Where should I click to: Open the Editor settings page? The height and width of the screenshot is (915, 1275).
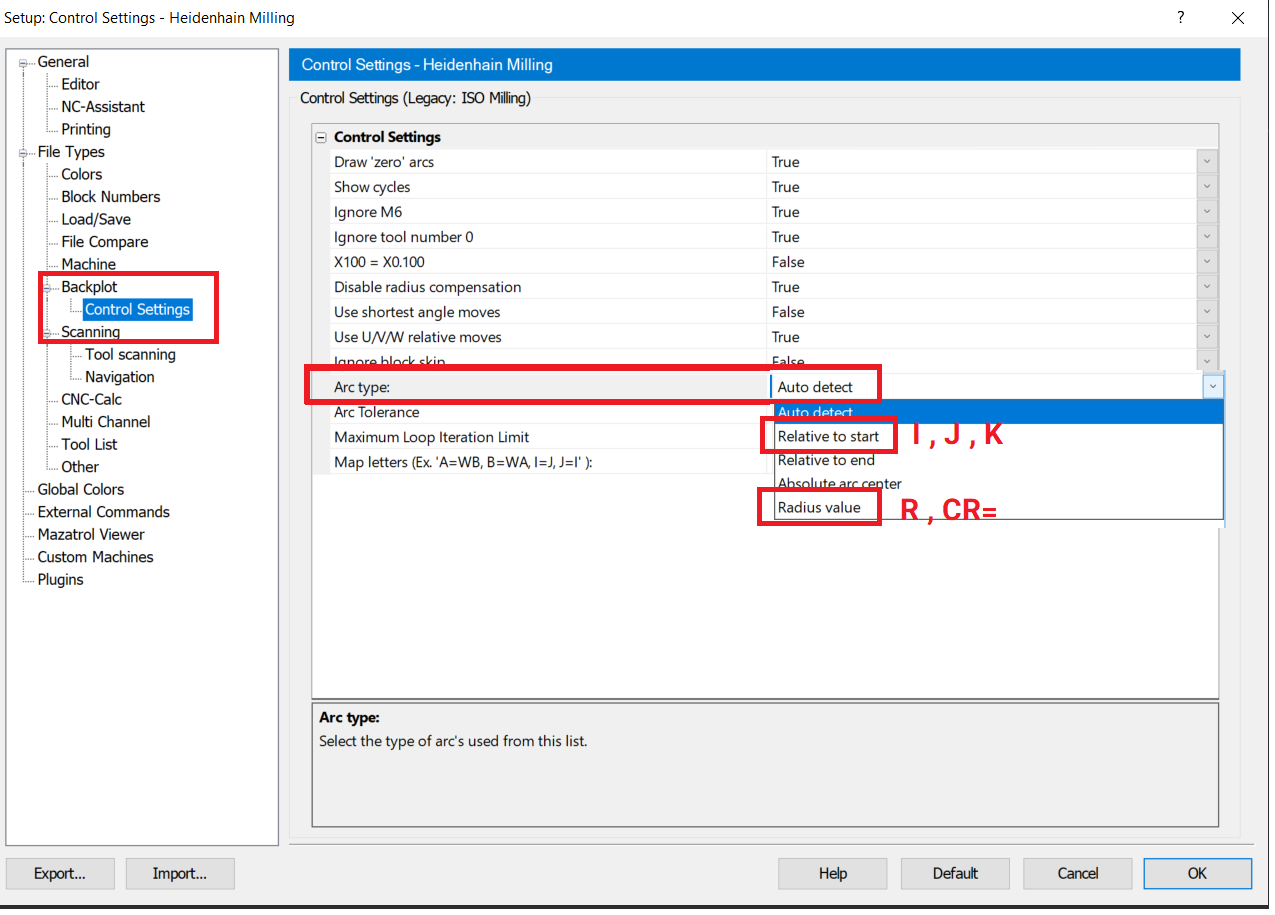pyautogui.click(x=80, y=85)
